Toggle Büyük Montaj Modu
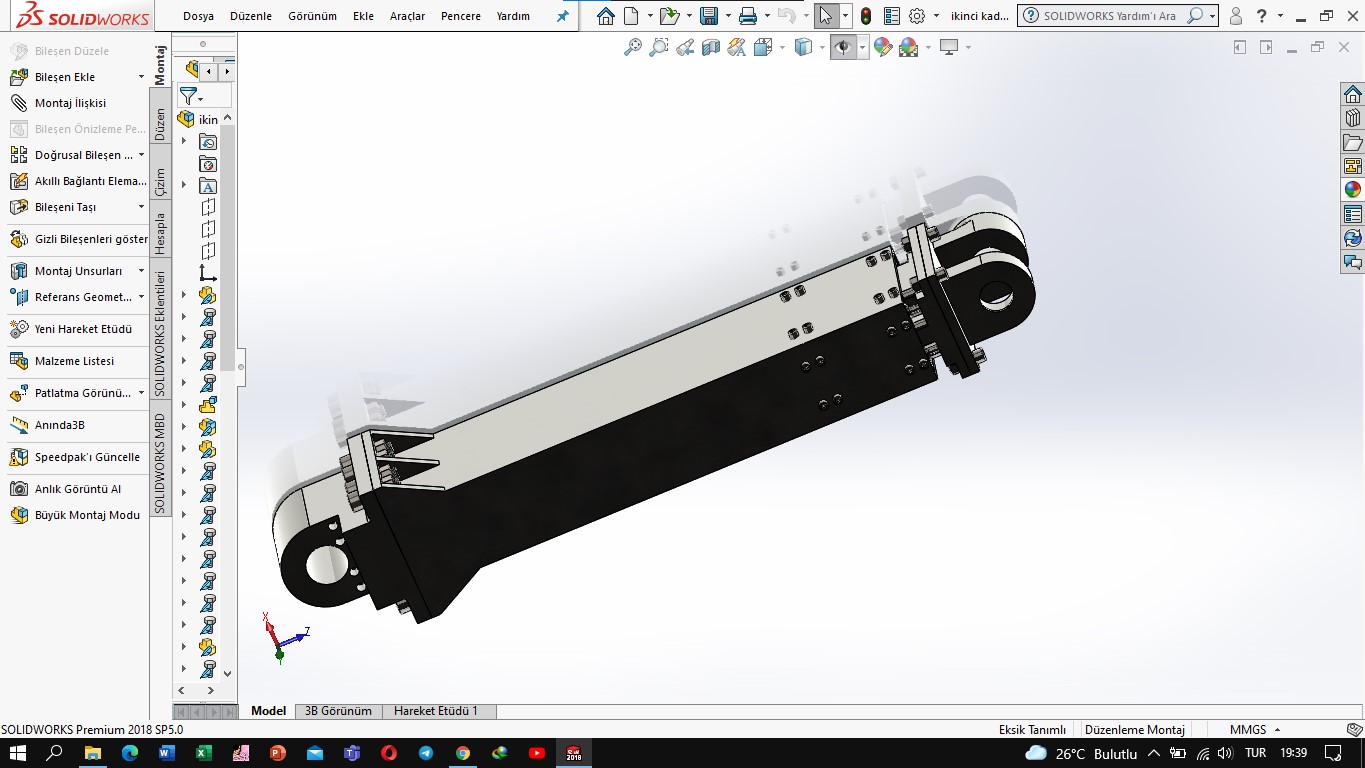1365x768 pixels. tap(76, 515)
